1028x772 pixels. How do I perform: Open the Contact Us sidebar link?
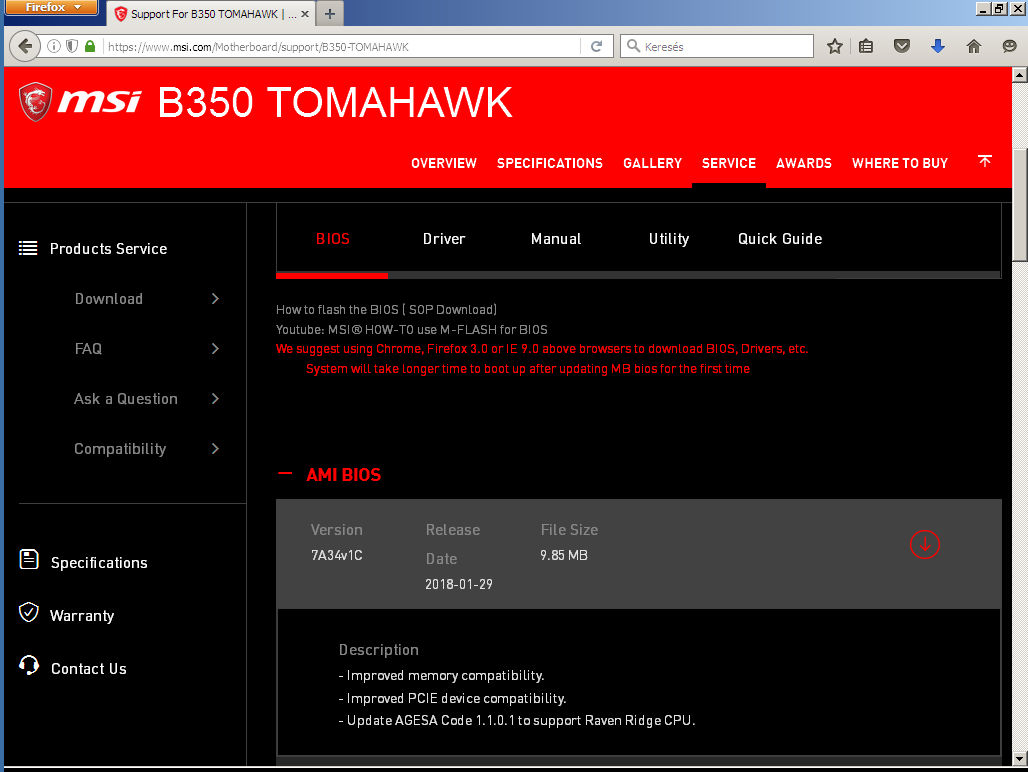(x=89, y=668)
